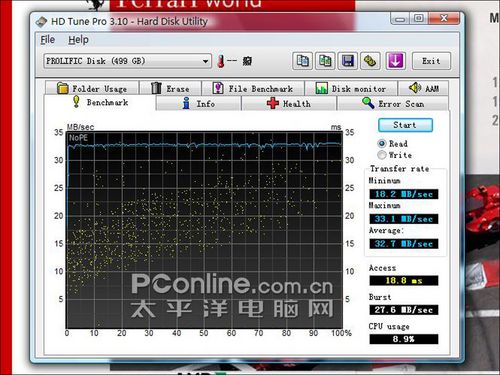This screenshot has height=375, width=500.
Task: Maximize the HD Tune Pro window
Action: (419, 19)
